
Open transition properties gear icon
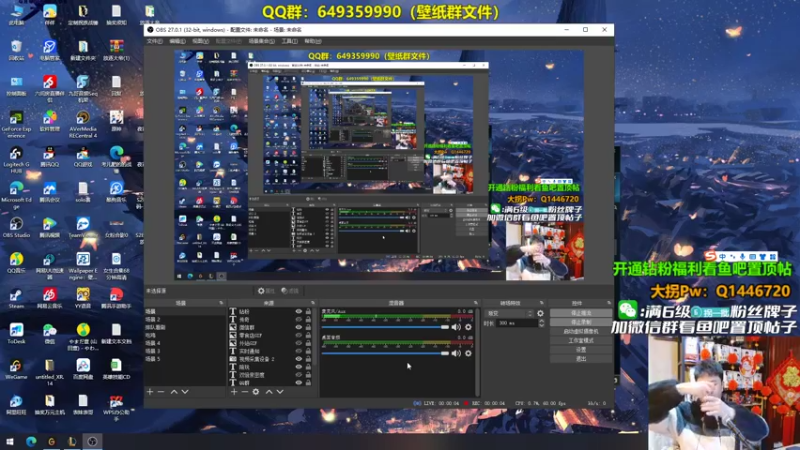click(541, 313)
